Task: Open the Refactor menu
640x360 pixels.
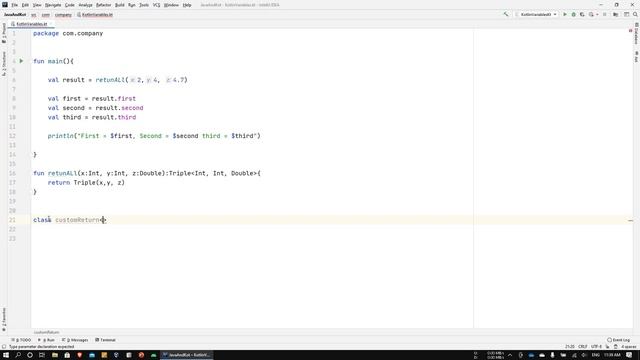Action: 103,5
